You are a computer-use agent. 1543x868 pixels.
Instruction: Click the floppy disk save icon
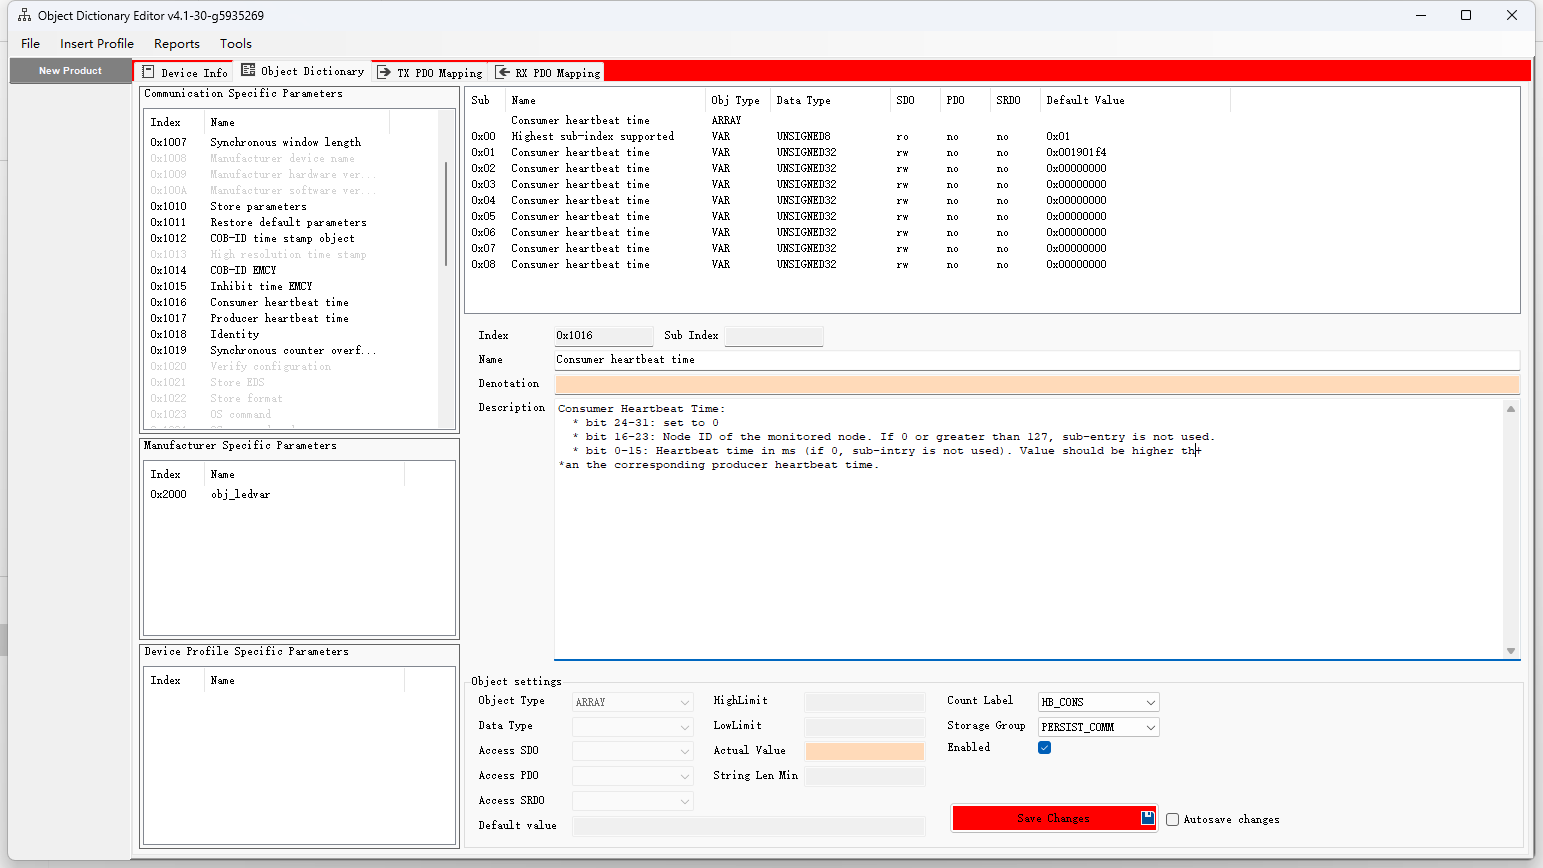click(x=1147, y=818)
